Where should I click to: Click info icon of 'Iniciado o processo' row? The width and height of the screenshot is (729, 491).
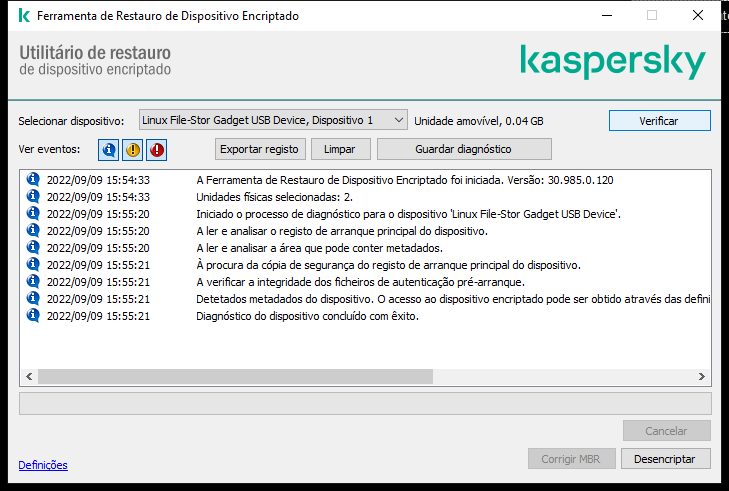point(33,213)
